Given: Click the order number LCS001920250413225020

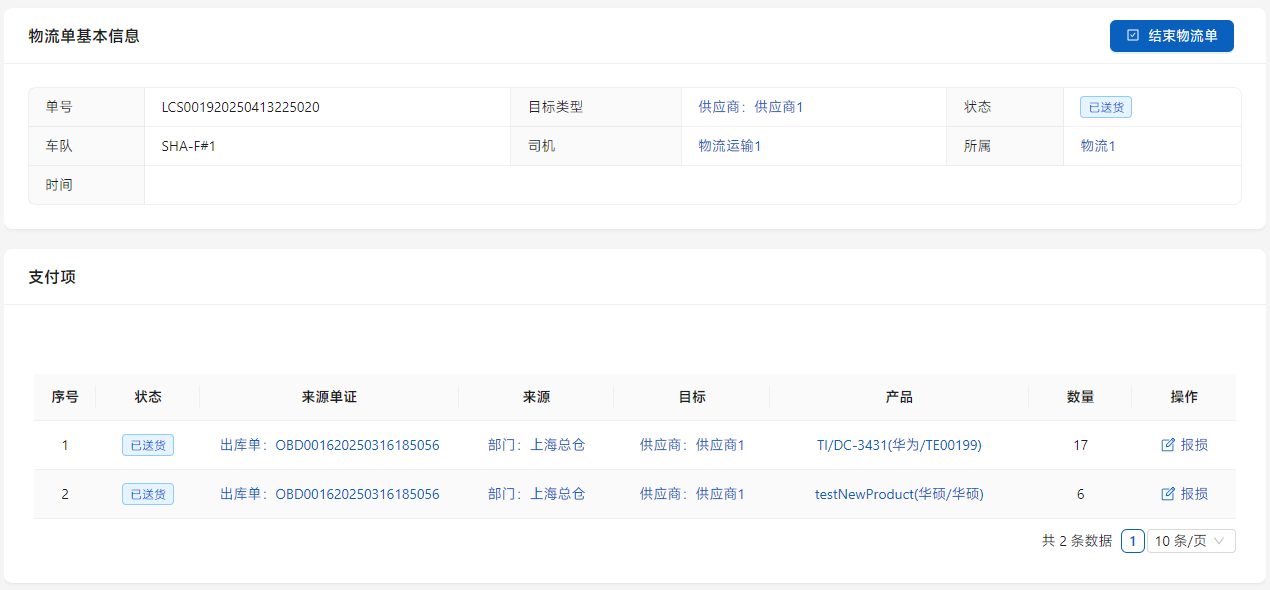Looking at the screenshot, I should coord(240,107).
